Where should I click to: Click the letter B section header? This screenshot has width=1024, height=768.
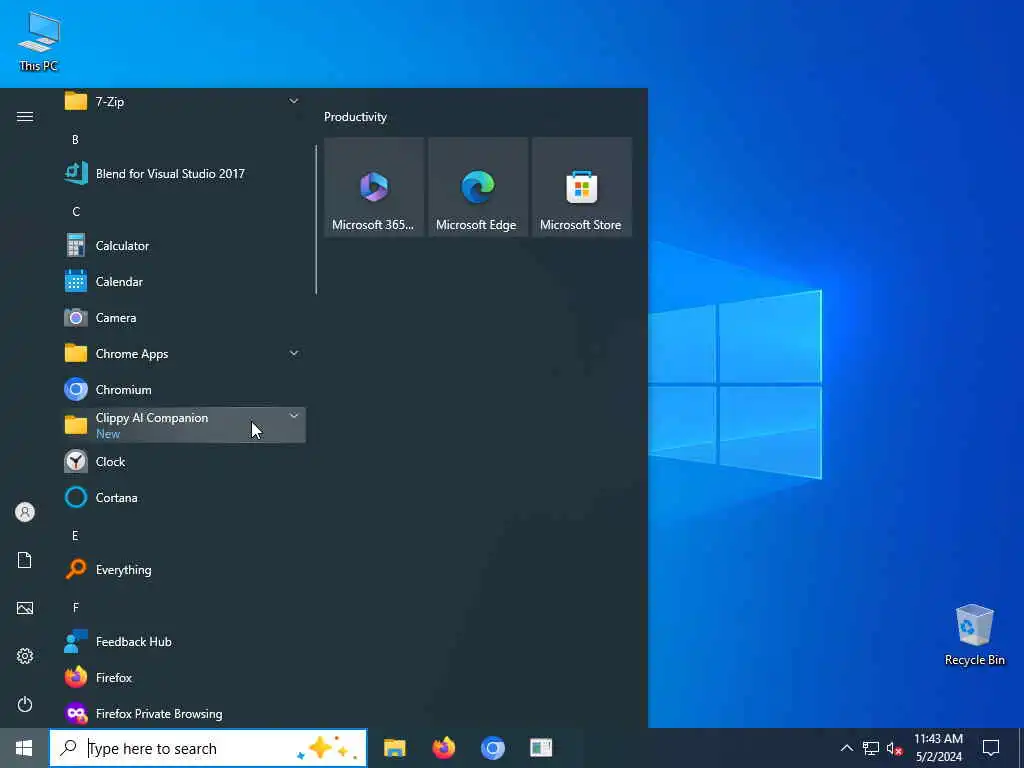tap(75, 140)
